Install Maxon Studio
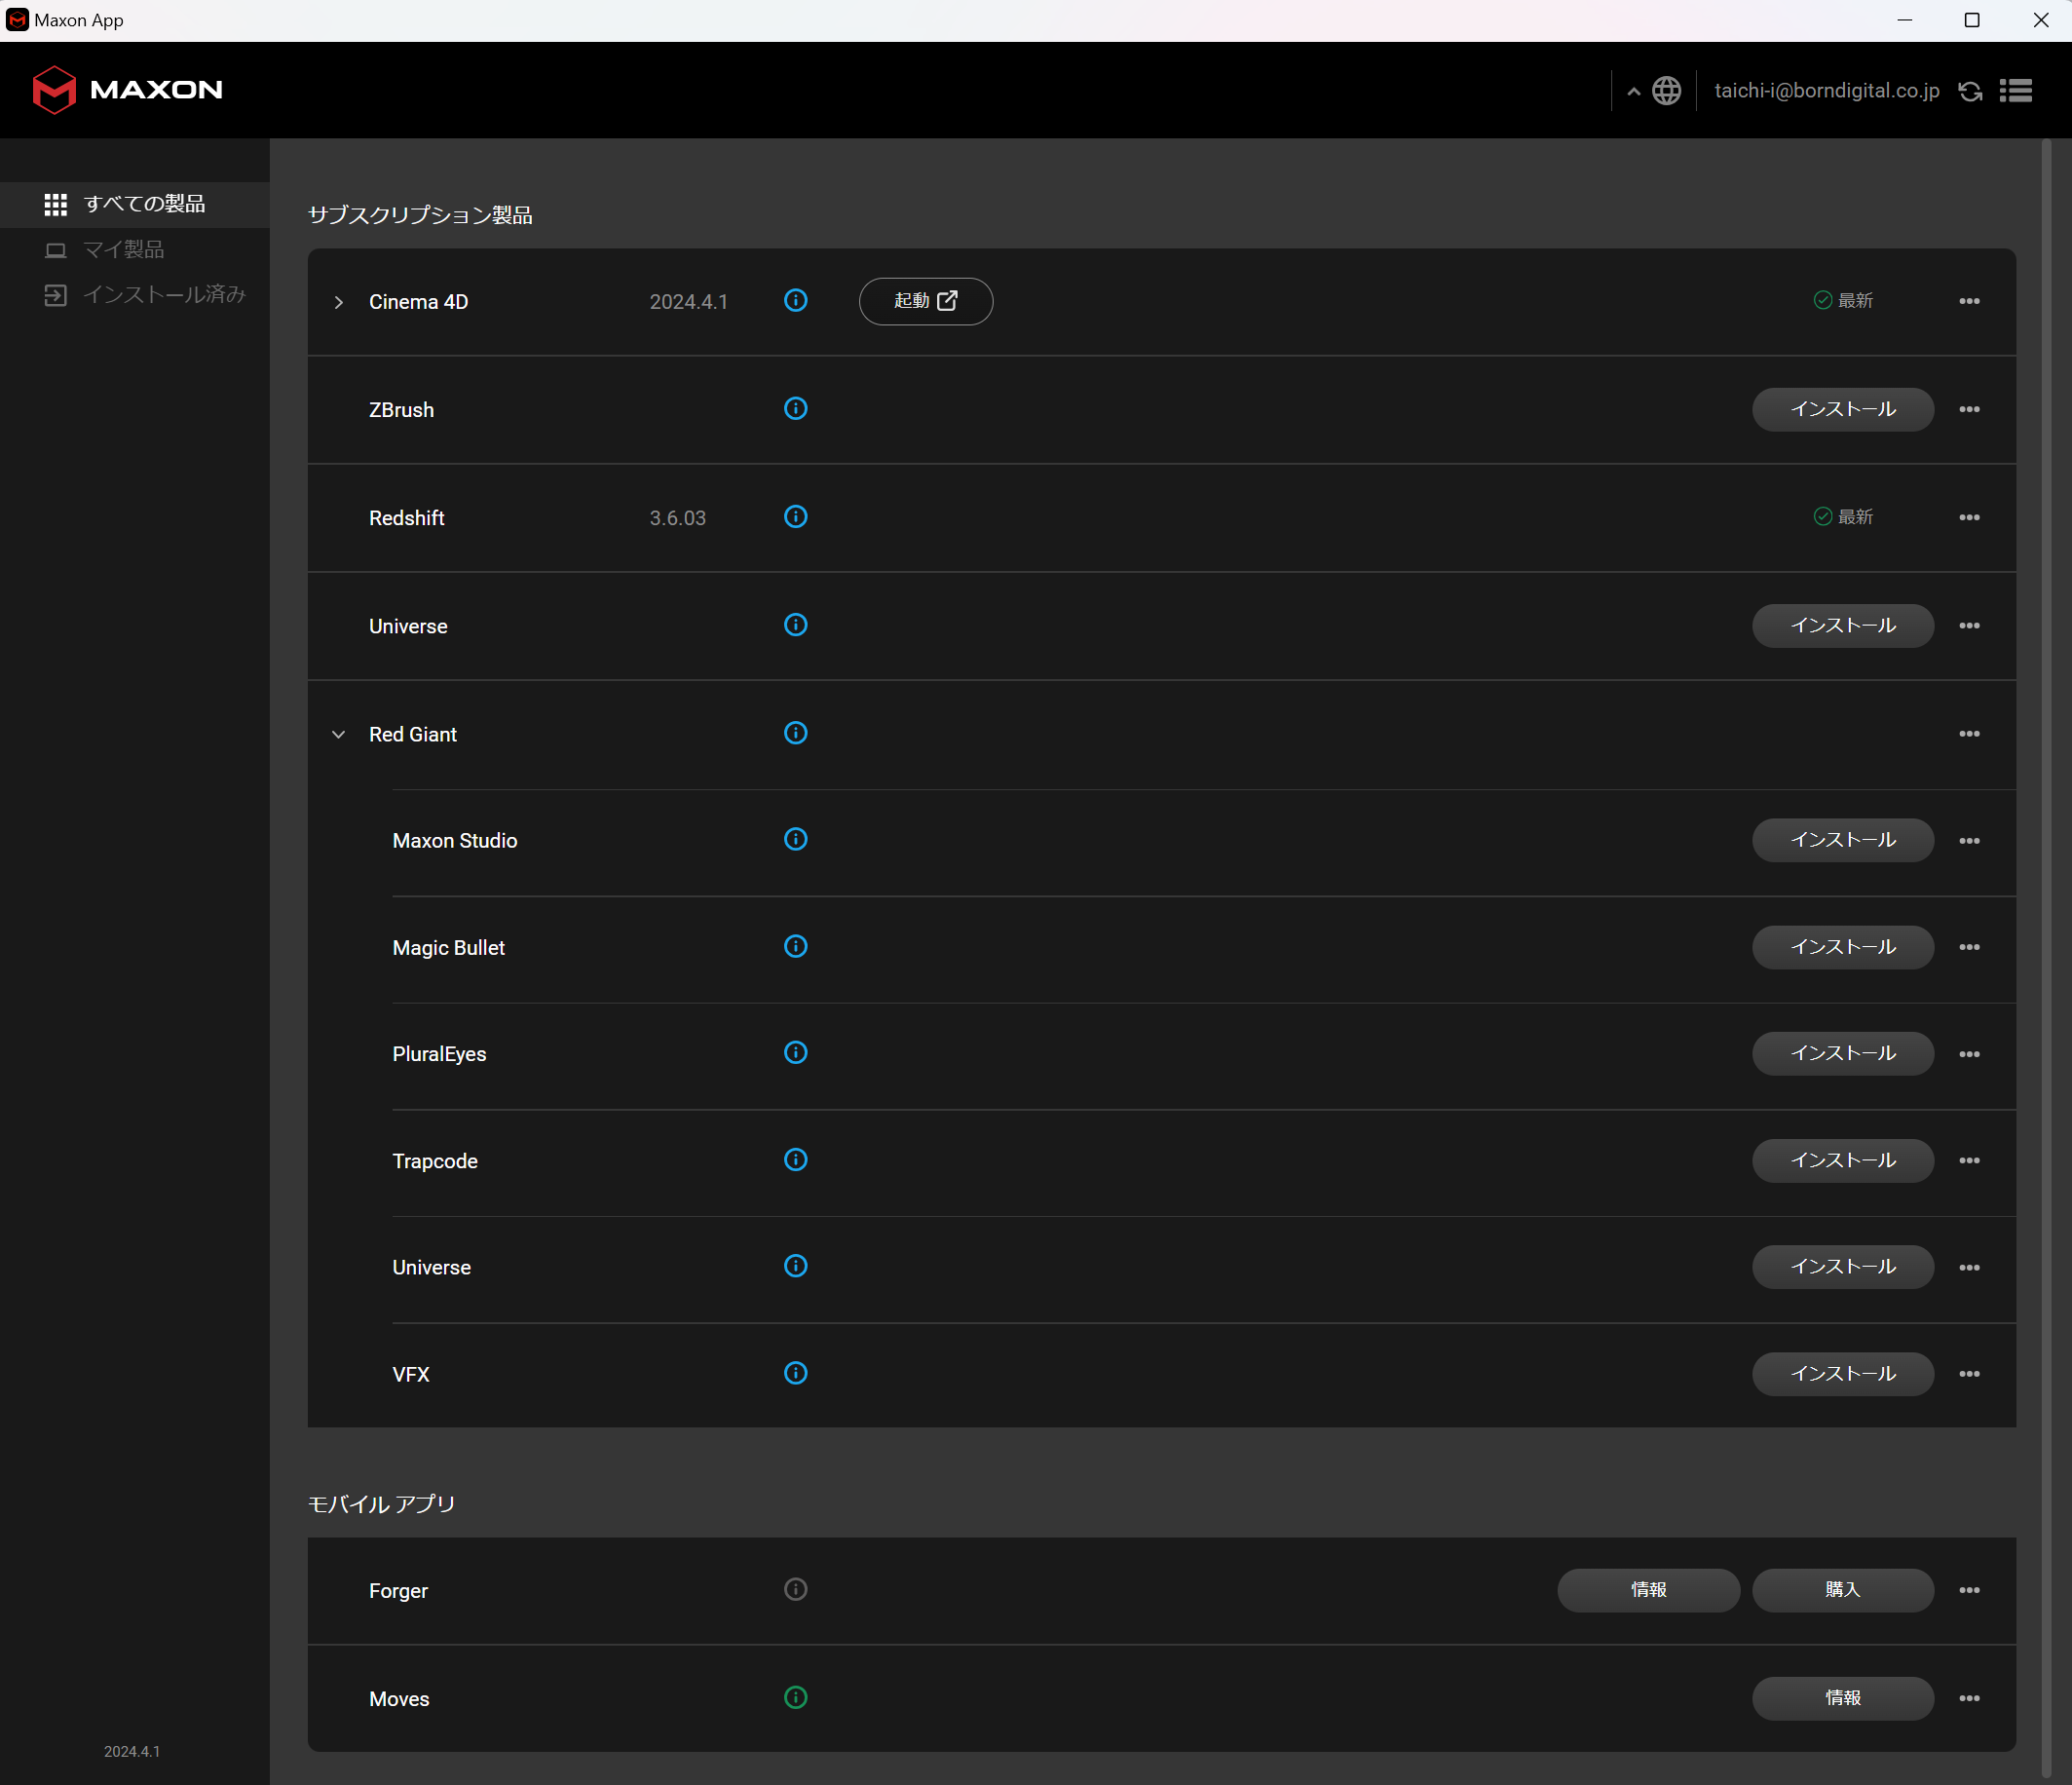2072x1785 pixels. point(1843,840)
